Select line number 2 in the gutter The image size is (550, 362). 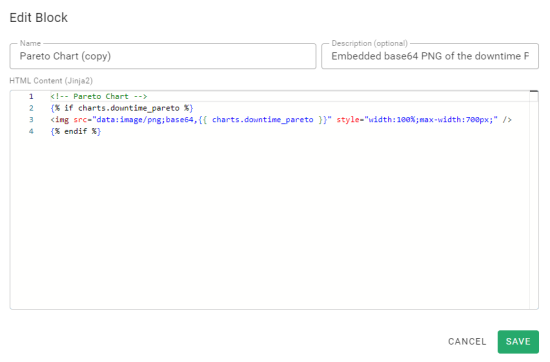[31, 108]
